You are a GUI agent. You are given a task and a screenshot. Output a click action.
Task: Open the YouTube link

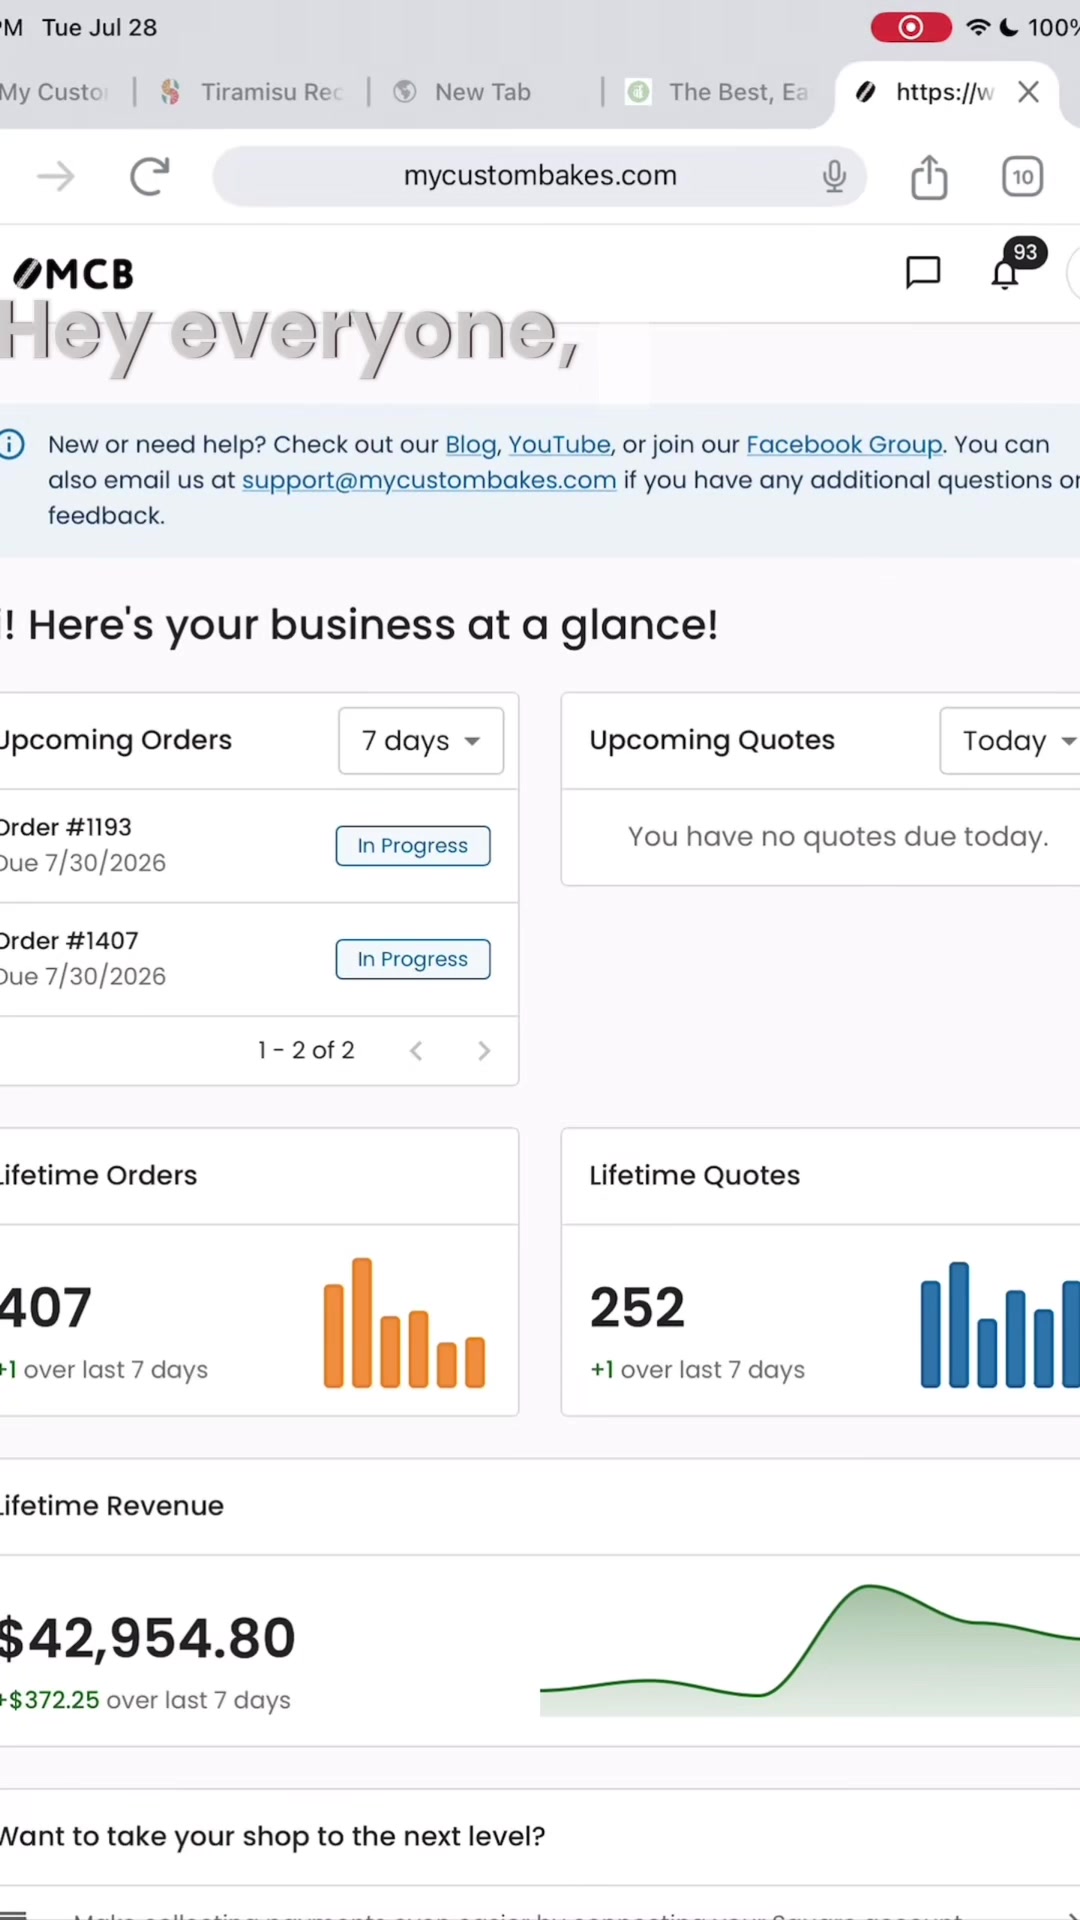[559, 445]
